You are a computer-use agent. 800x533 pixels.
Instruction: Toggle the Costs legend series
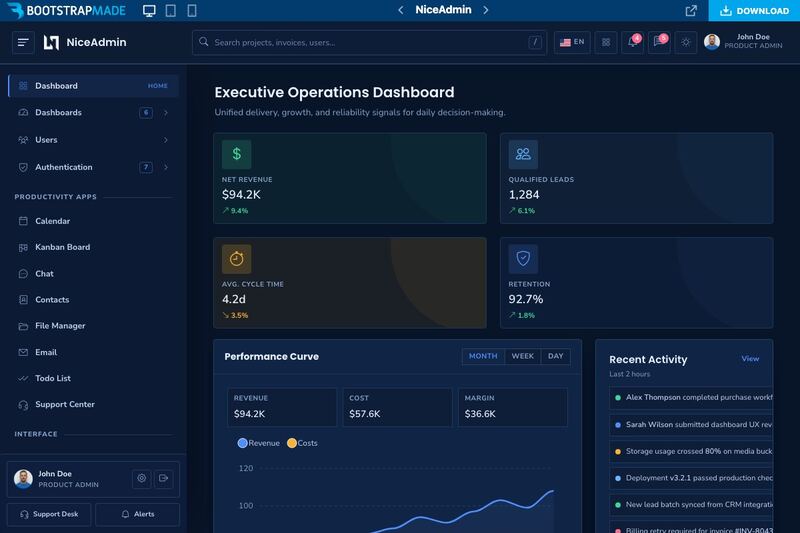(x=302, y=443)
